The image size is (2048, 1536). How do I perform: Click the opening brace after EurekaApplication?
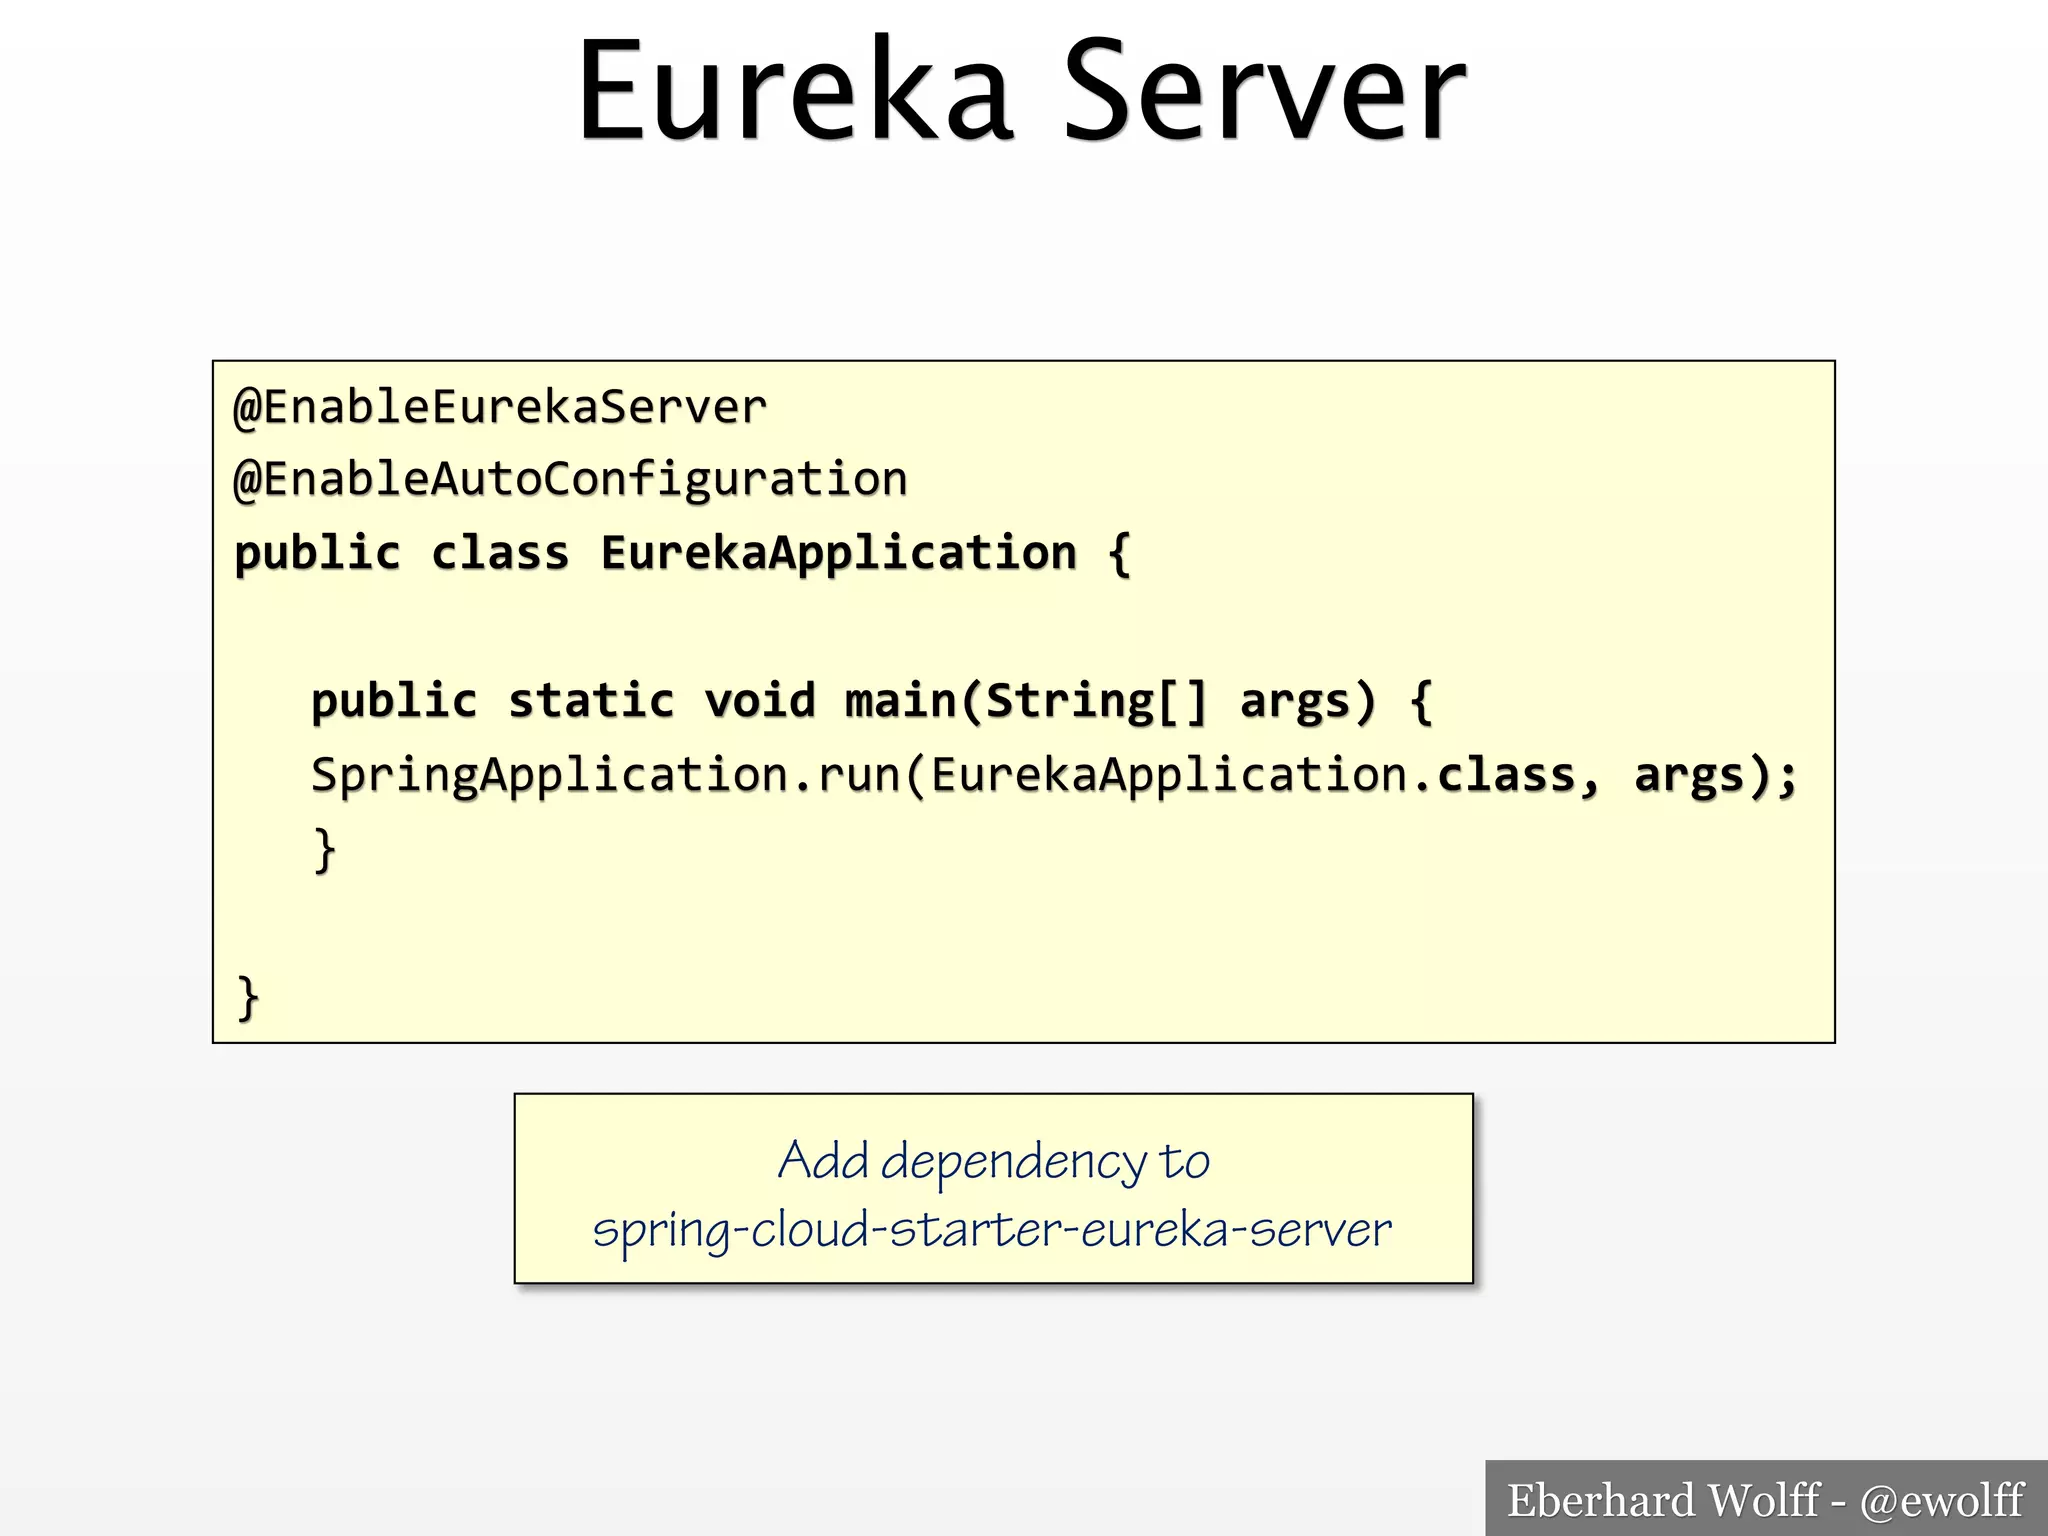tap(1120, 553)
